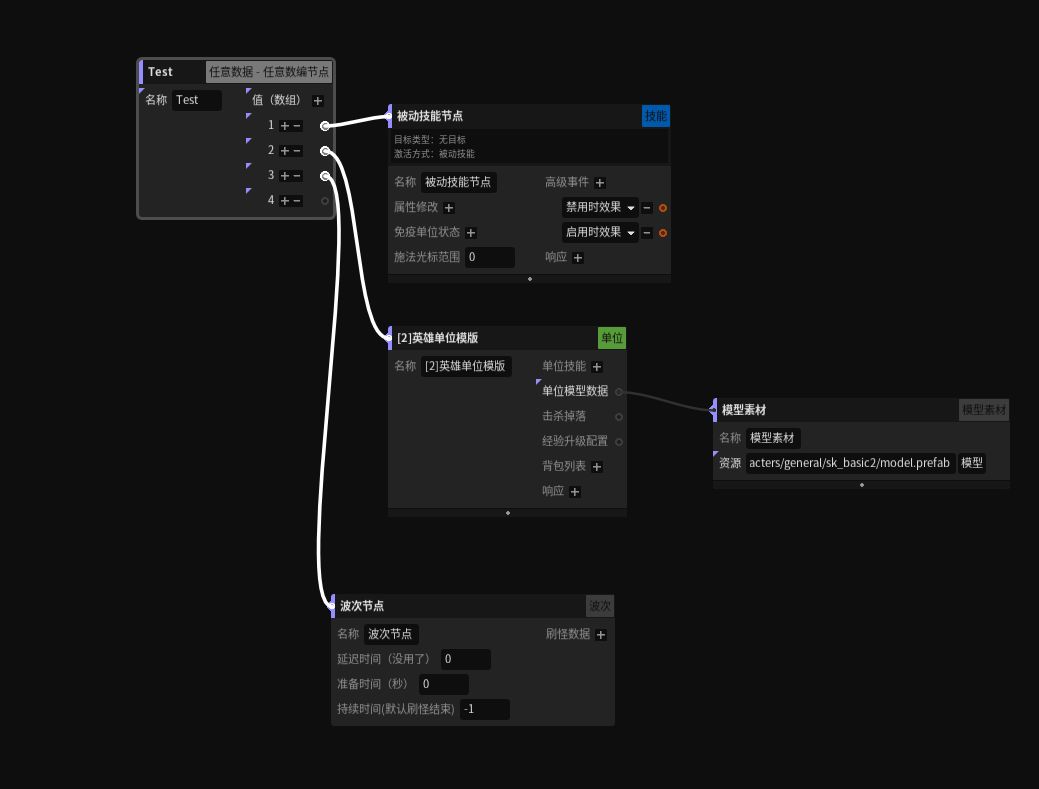This screenshot has width=1039, height=789.
Task: Click the 单位模型数据 output port
Action: point(619,392)
